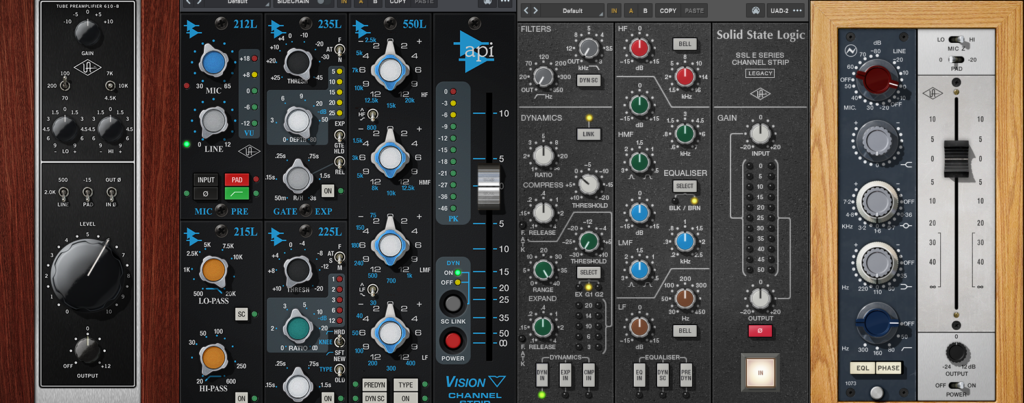Select the B comparison slot in SSL toolbar
The width and height of the screenshot is (1024, 403).
point(645,10)
